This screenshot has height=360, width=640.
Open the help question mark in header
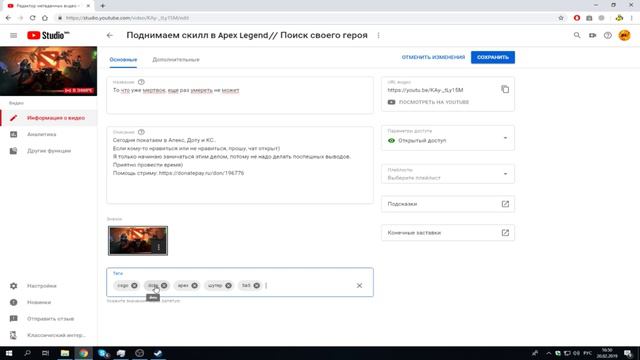click(x=608, y=36)
